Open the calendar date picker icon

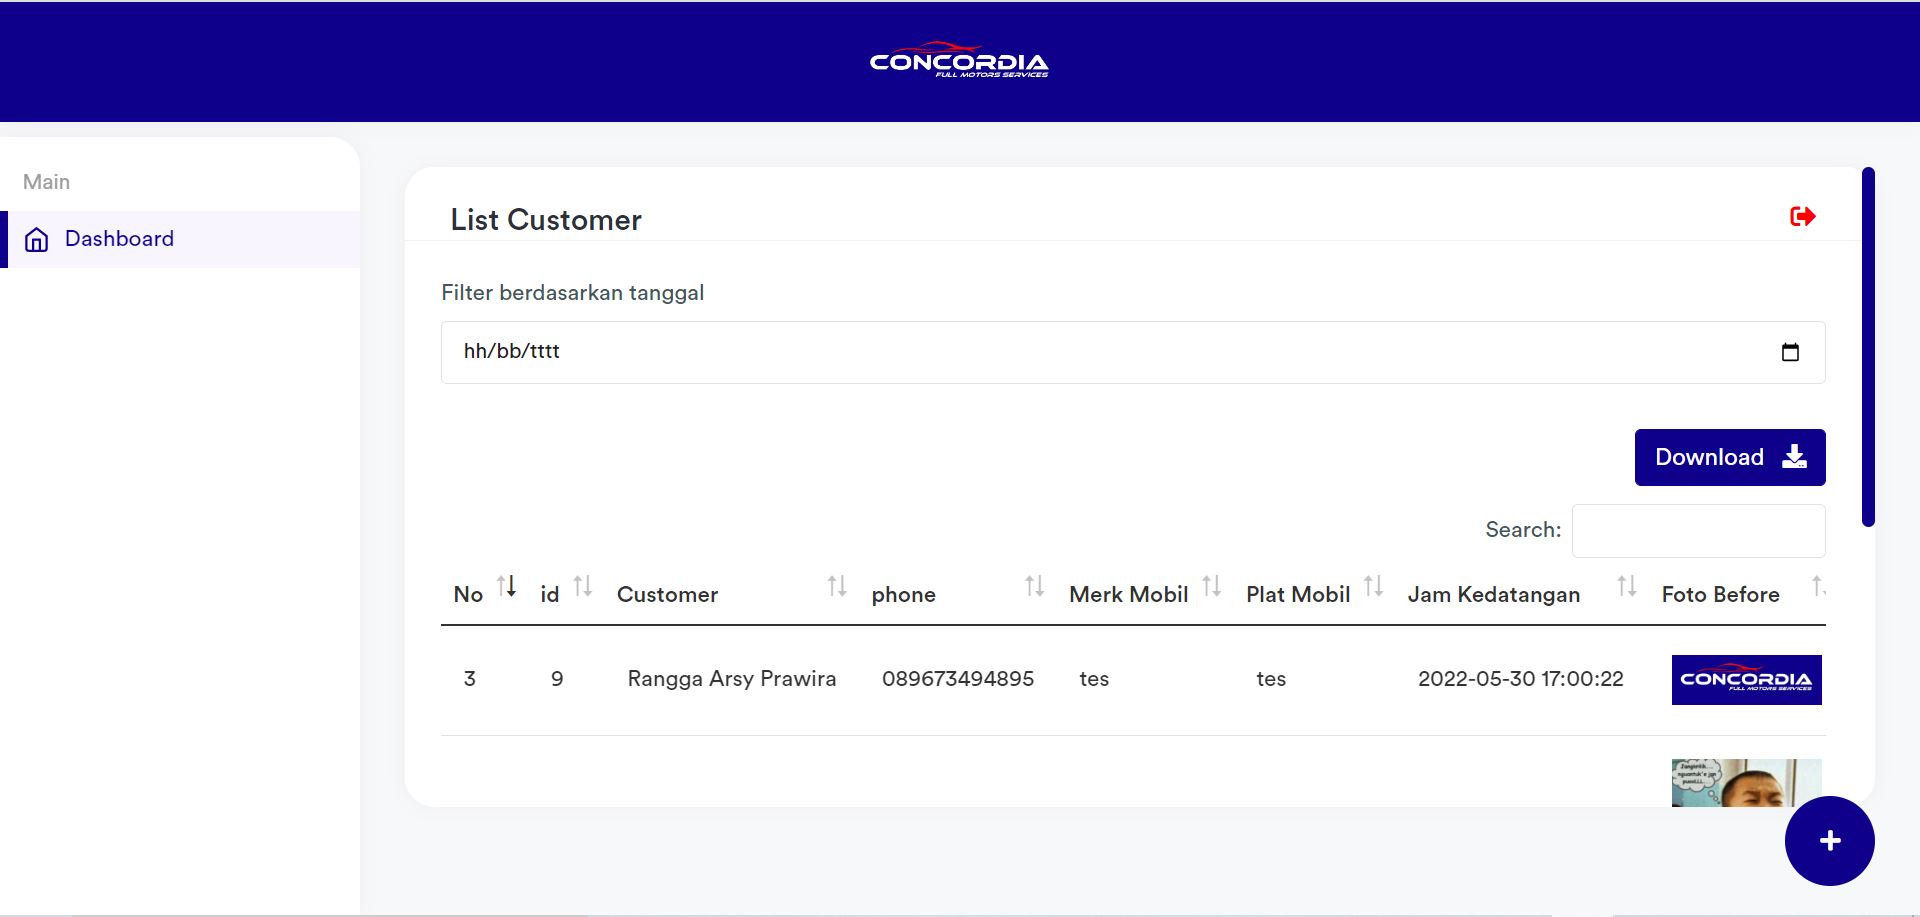click(1790, 352)
